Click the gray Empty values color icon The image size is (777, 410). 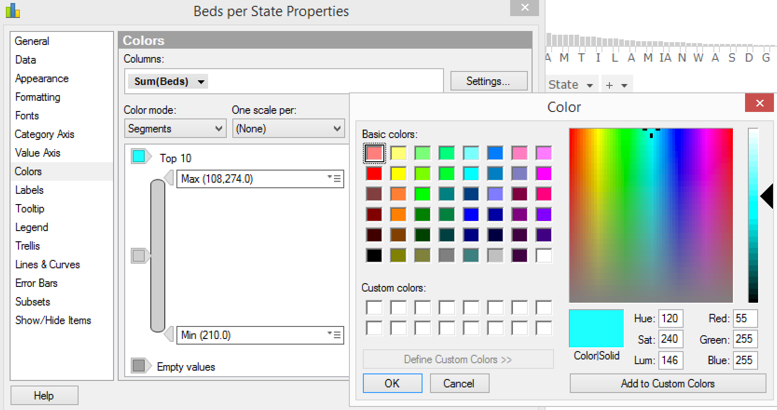140,366
